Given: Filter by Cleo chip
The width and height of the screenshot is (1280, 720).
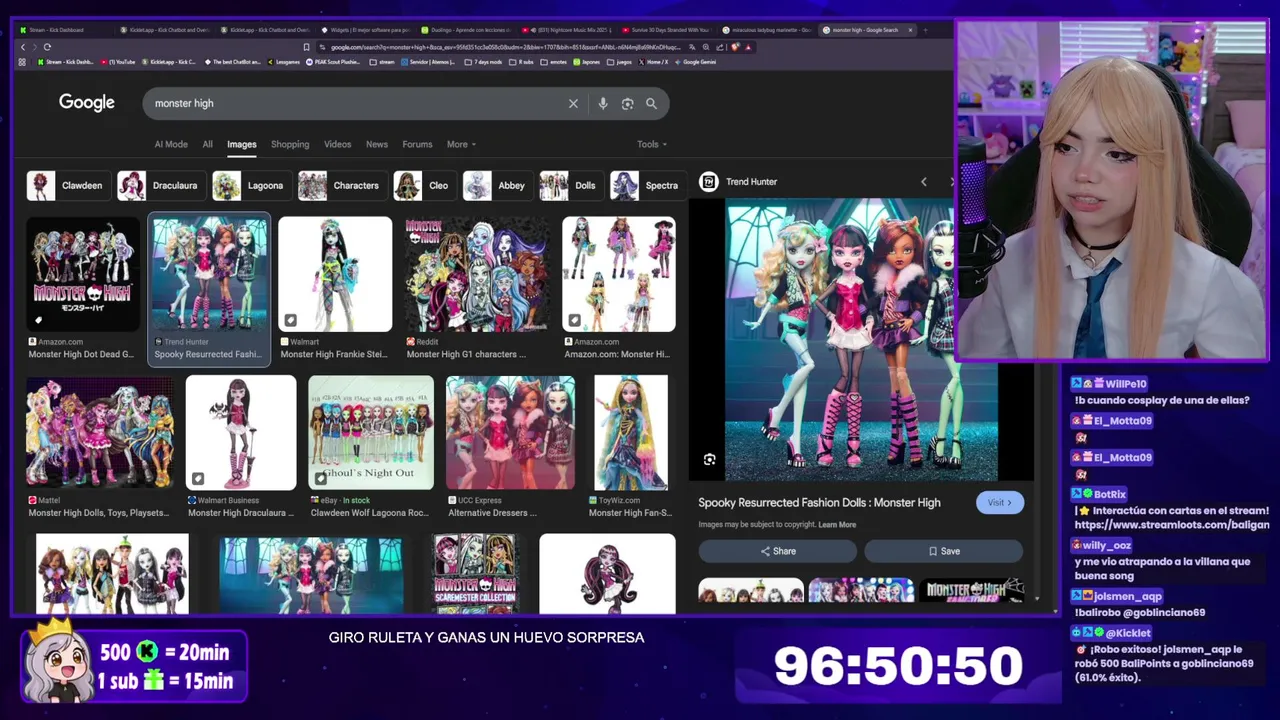Looking at the screenshot, I should point(424,186).
